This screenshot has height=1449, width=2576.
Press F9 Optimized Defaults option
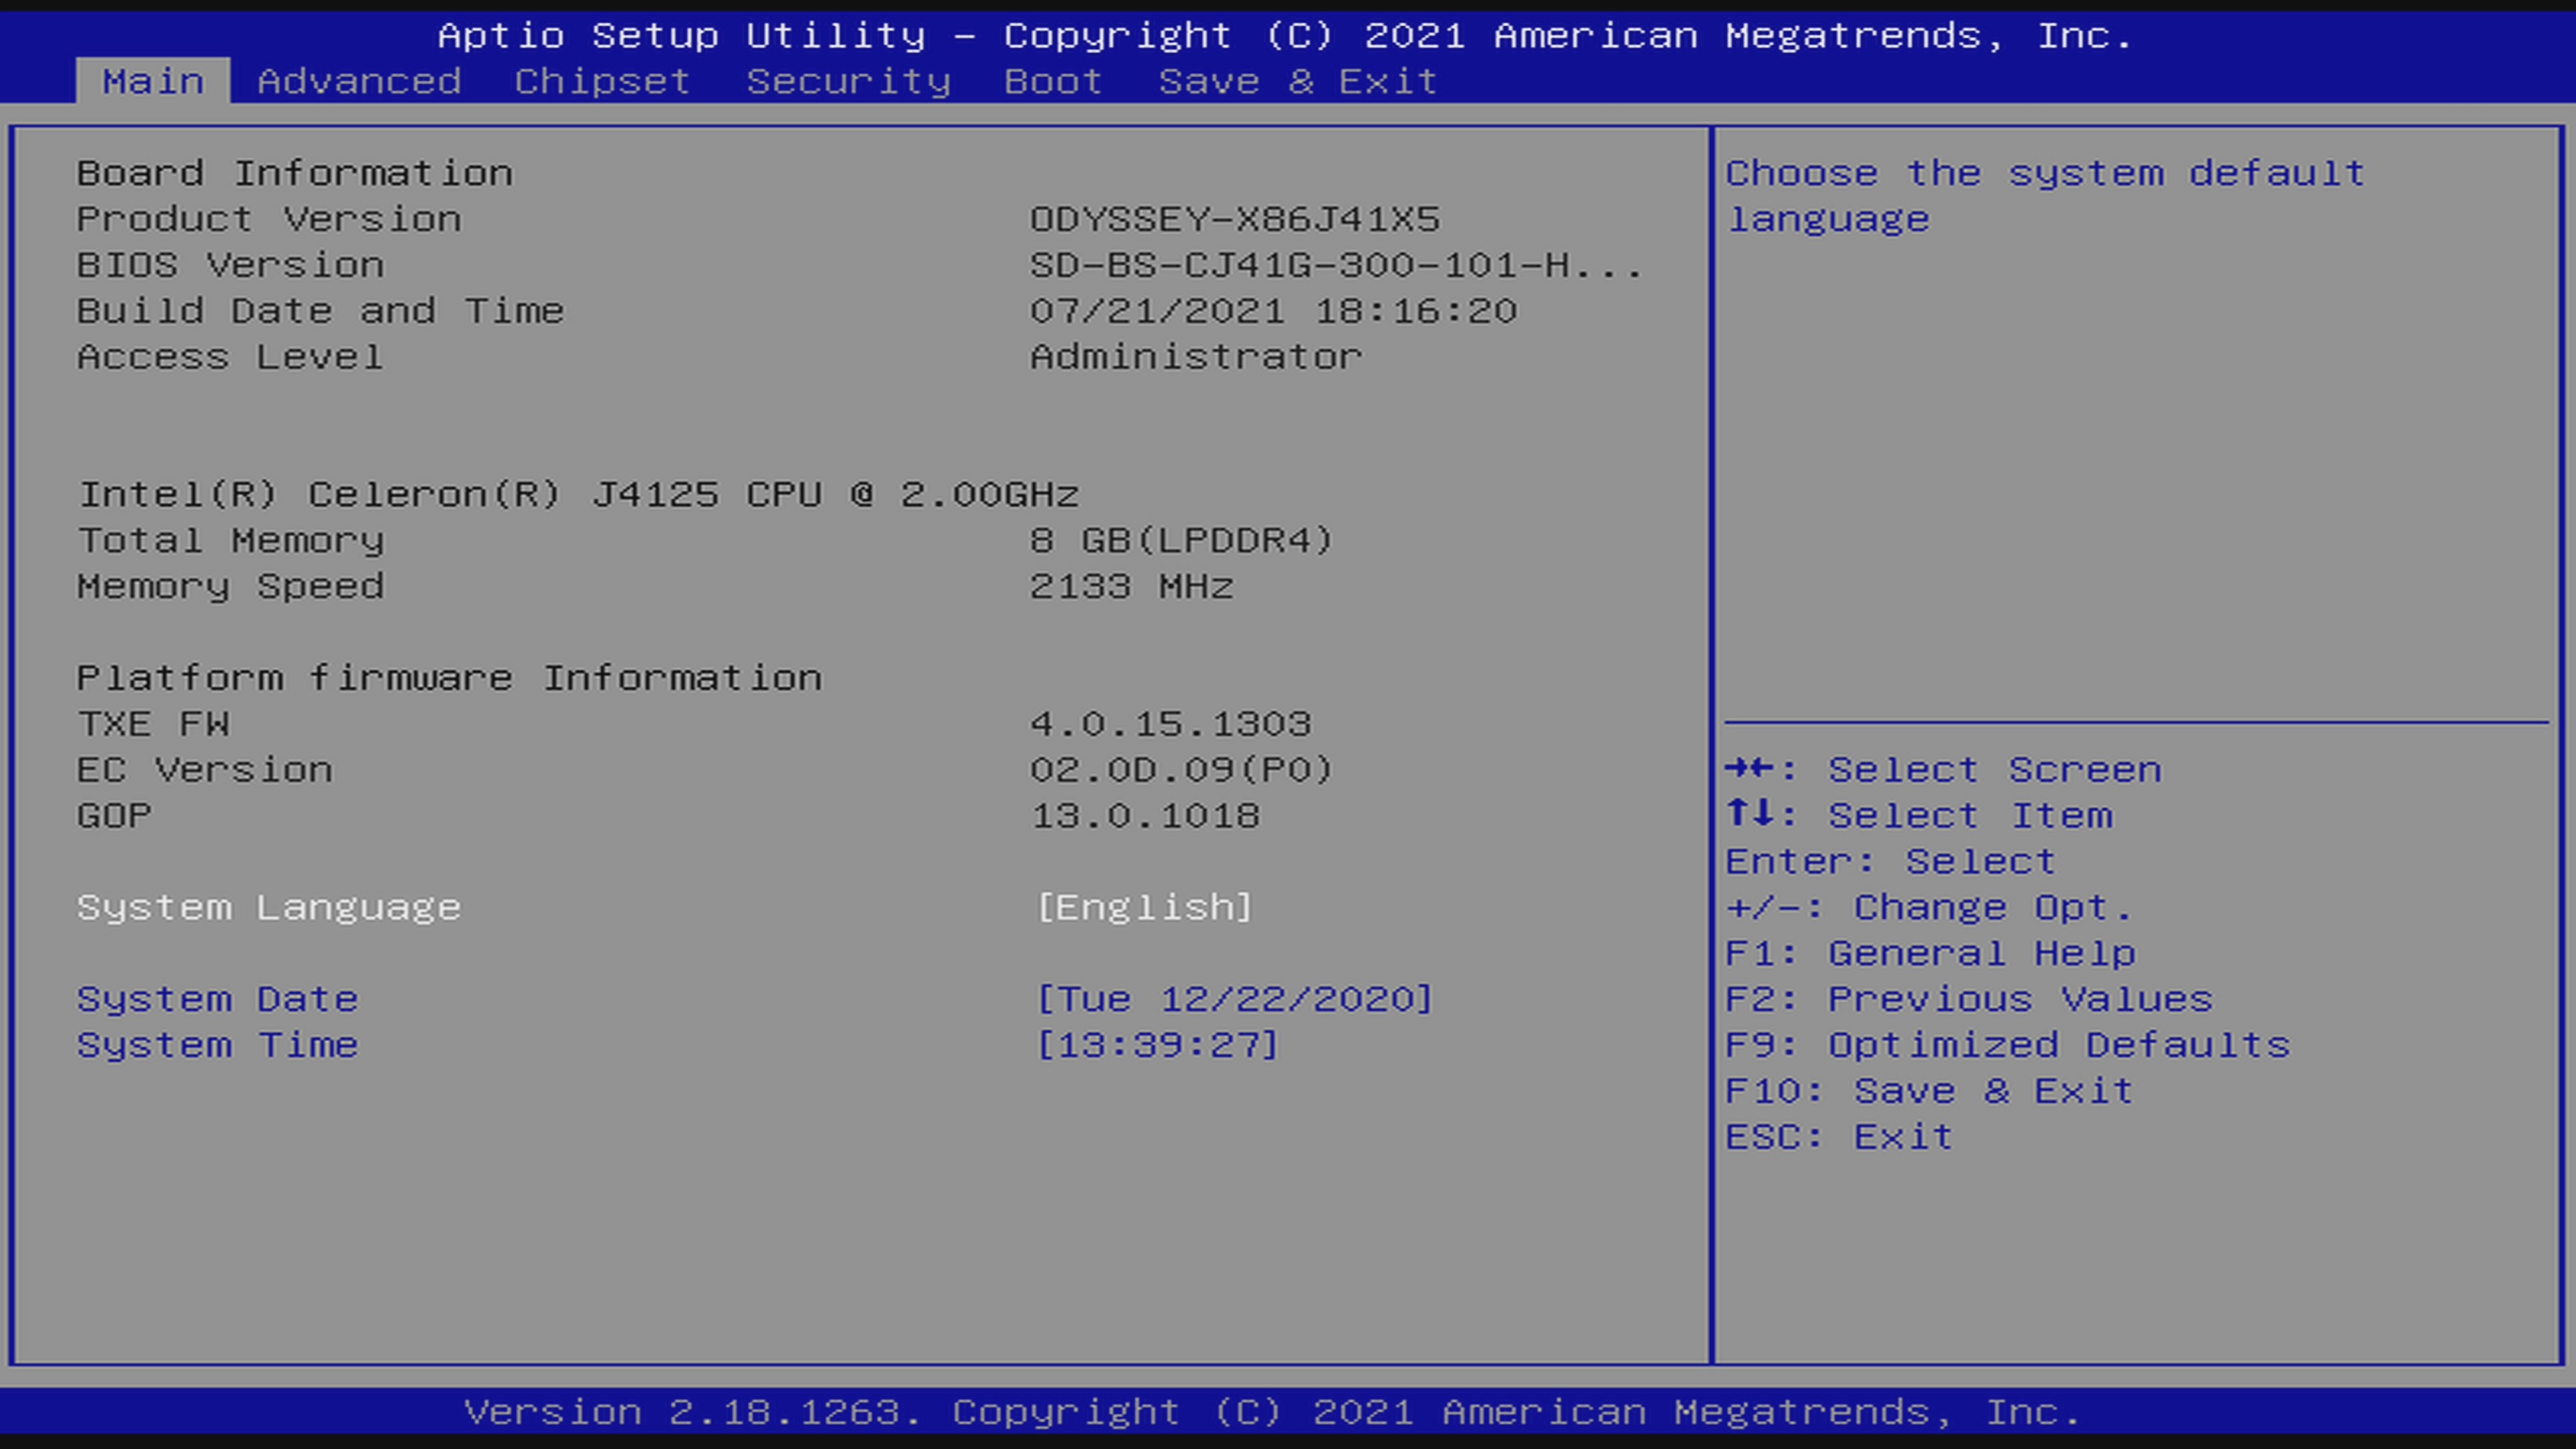click(x=2006, y=1044)
